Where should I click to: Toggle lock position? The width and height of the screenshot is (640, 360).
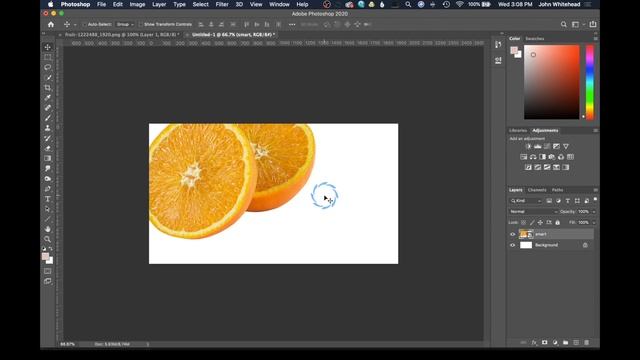(x=540, y=222)
